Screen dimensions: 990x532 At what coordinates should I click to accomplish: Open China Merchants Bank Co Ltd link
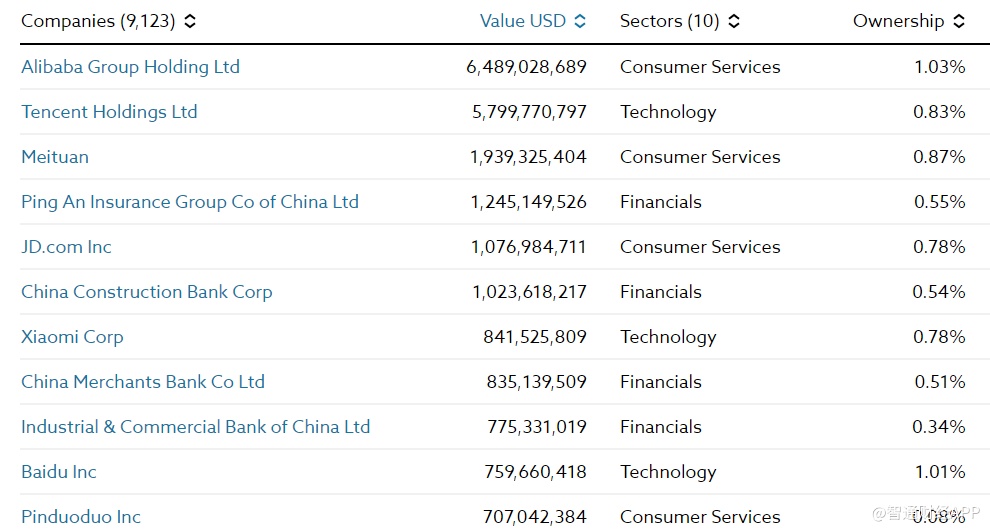pyautogui.click(x=143, y=382)
